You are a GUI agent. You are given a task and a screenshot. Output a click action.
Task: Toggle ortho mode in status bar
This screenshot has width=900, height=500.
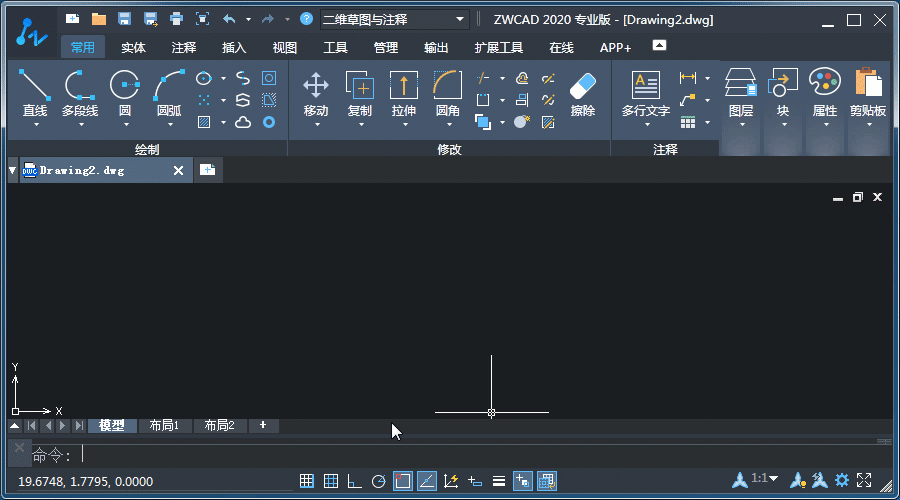[355, 481]
